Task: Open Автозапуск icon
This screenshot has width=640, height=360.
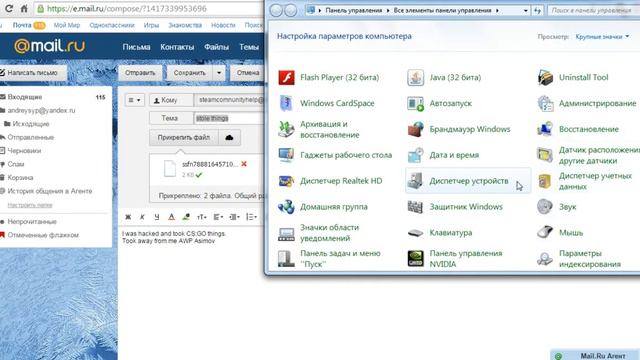Action: tap(416, 103)
